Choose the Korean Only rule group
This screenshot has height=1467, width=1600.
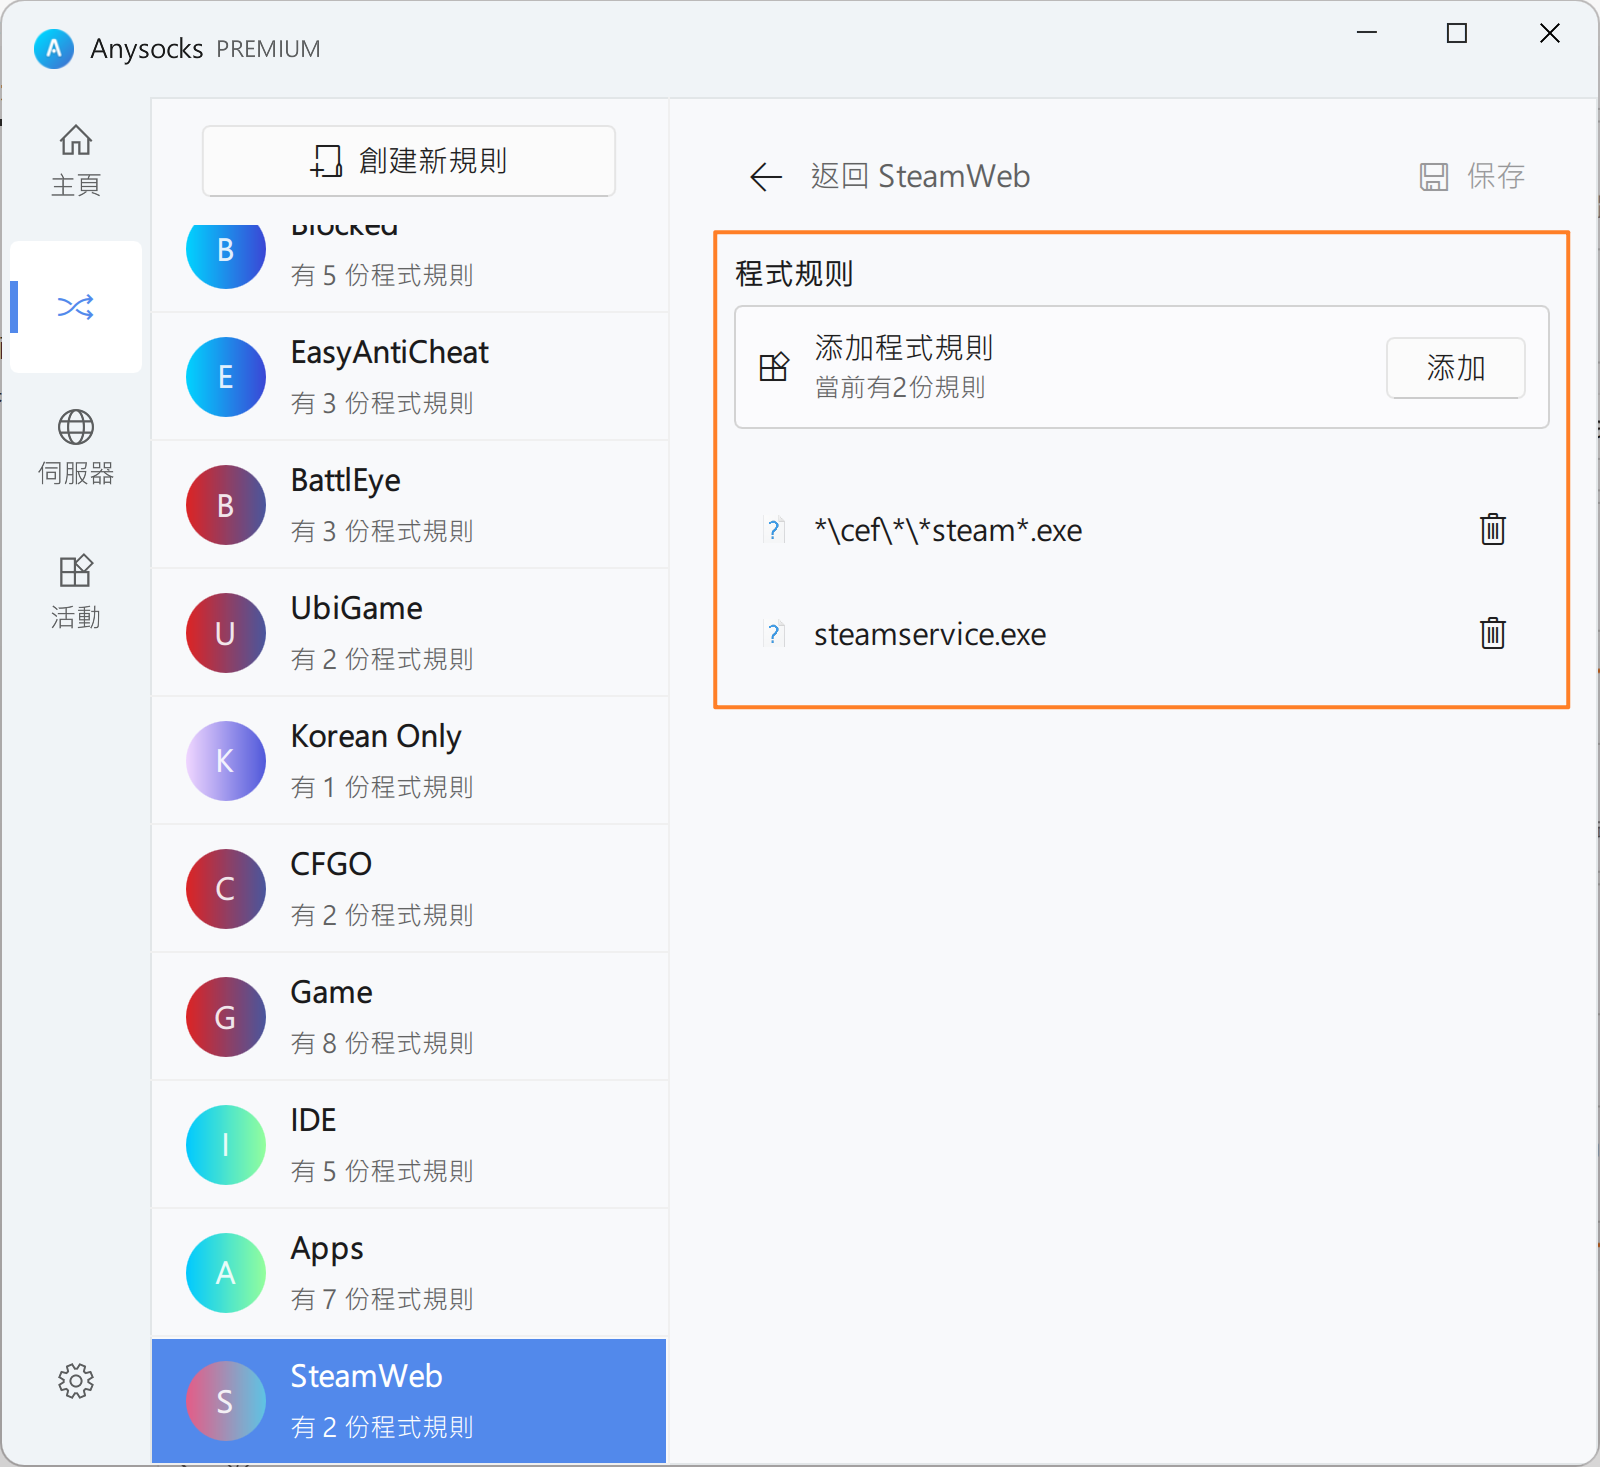tap(408, 761)
